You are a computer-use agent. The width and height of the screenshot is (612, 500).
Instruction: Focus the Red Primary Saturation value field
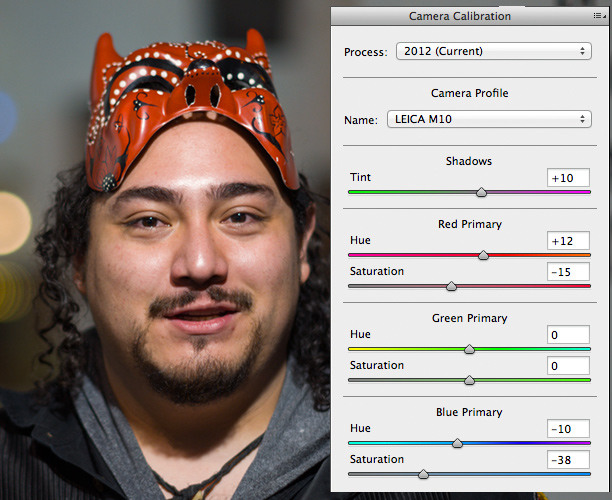568,272
